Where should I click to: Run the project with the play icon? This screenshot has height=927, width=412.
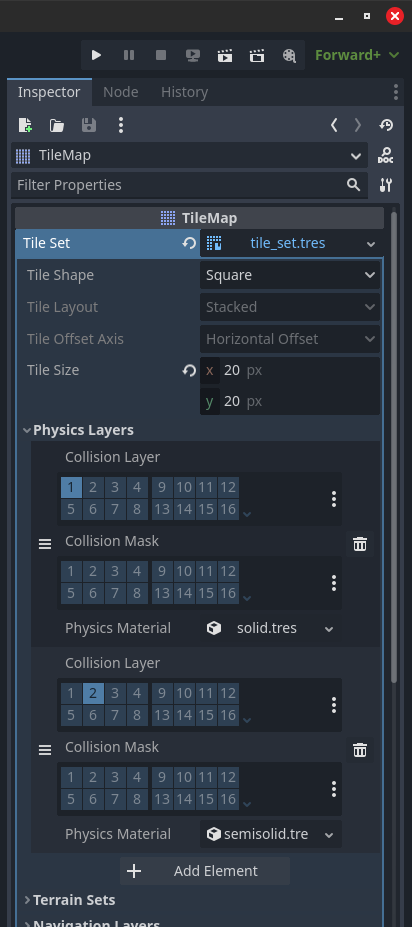(96, 55)
